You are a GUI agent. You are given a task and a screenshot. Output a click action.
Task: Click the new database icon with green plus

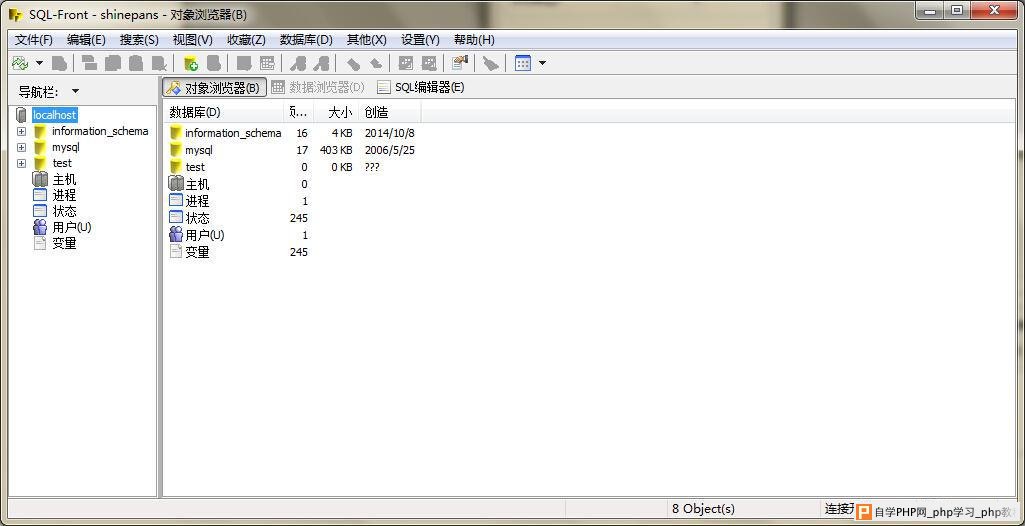191,63
